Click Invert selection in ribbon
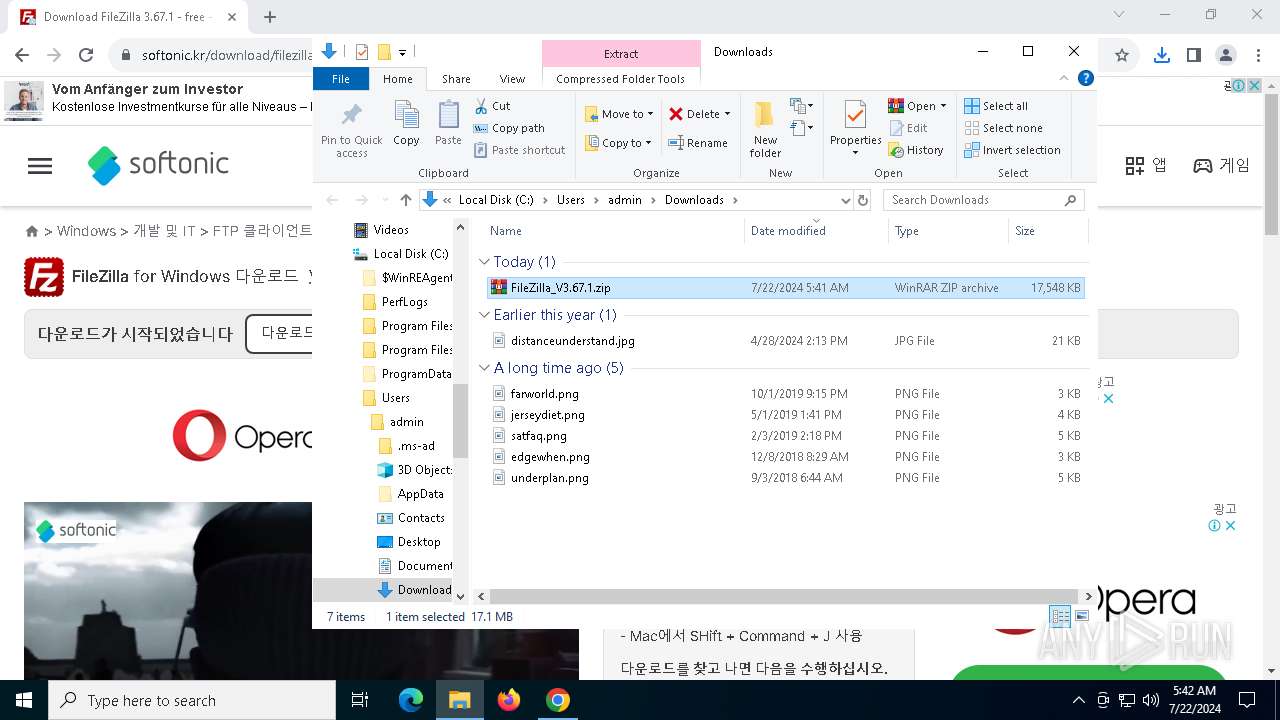 point(1012,150)
